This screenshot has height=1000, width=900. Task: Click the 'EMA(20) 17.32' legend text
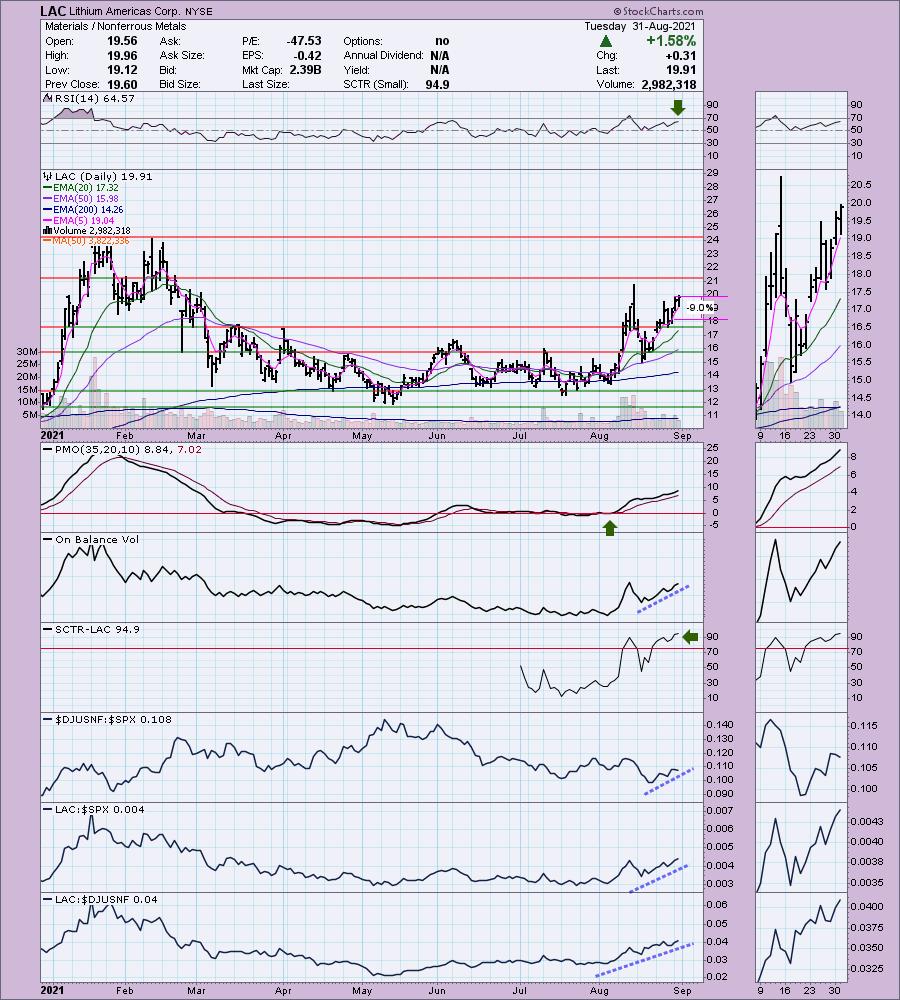pos(85,188)
